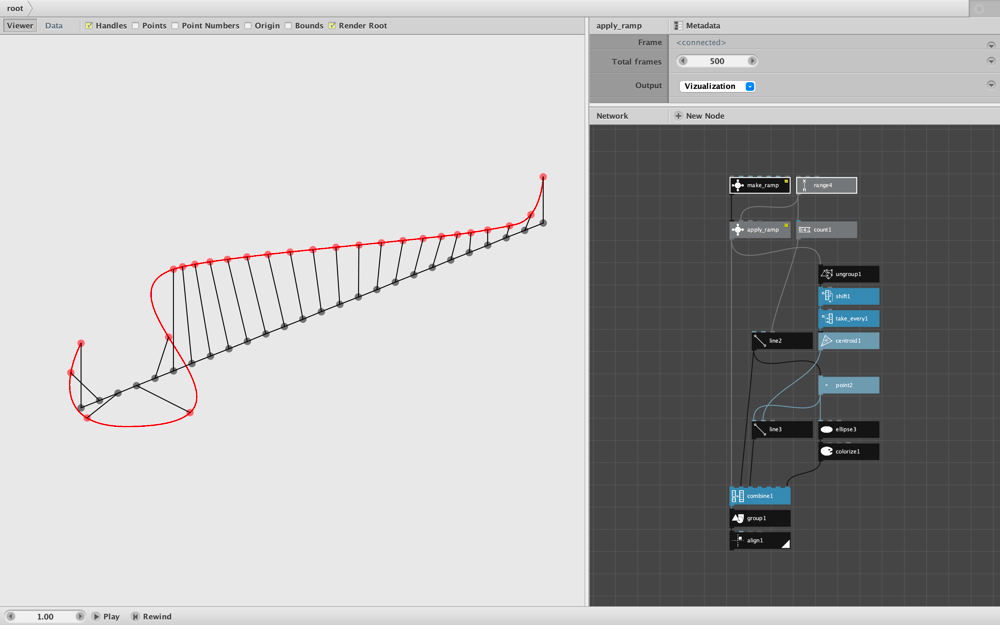1000x625 pixels.
Task: Switch to the Data tab
Action: pyautogui.click(x=54, y=26)
